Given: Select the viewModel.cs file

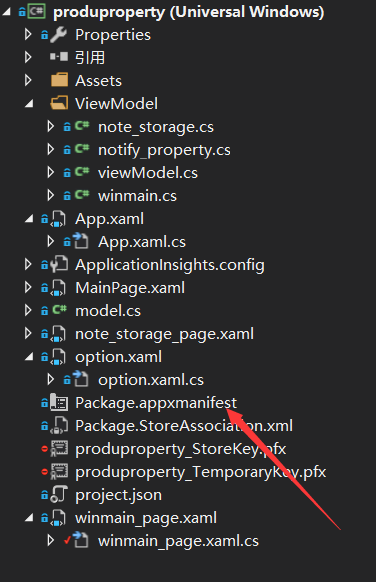Looking at the screenshot, I should 148,173.
